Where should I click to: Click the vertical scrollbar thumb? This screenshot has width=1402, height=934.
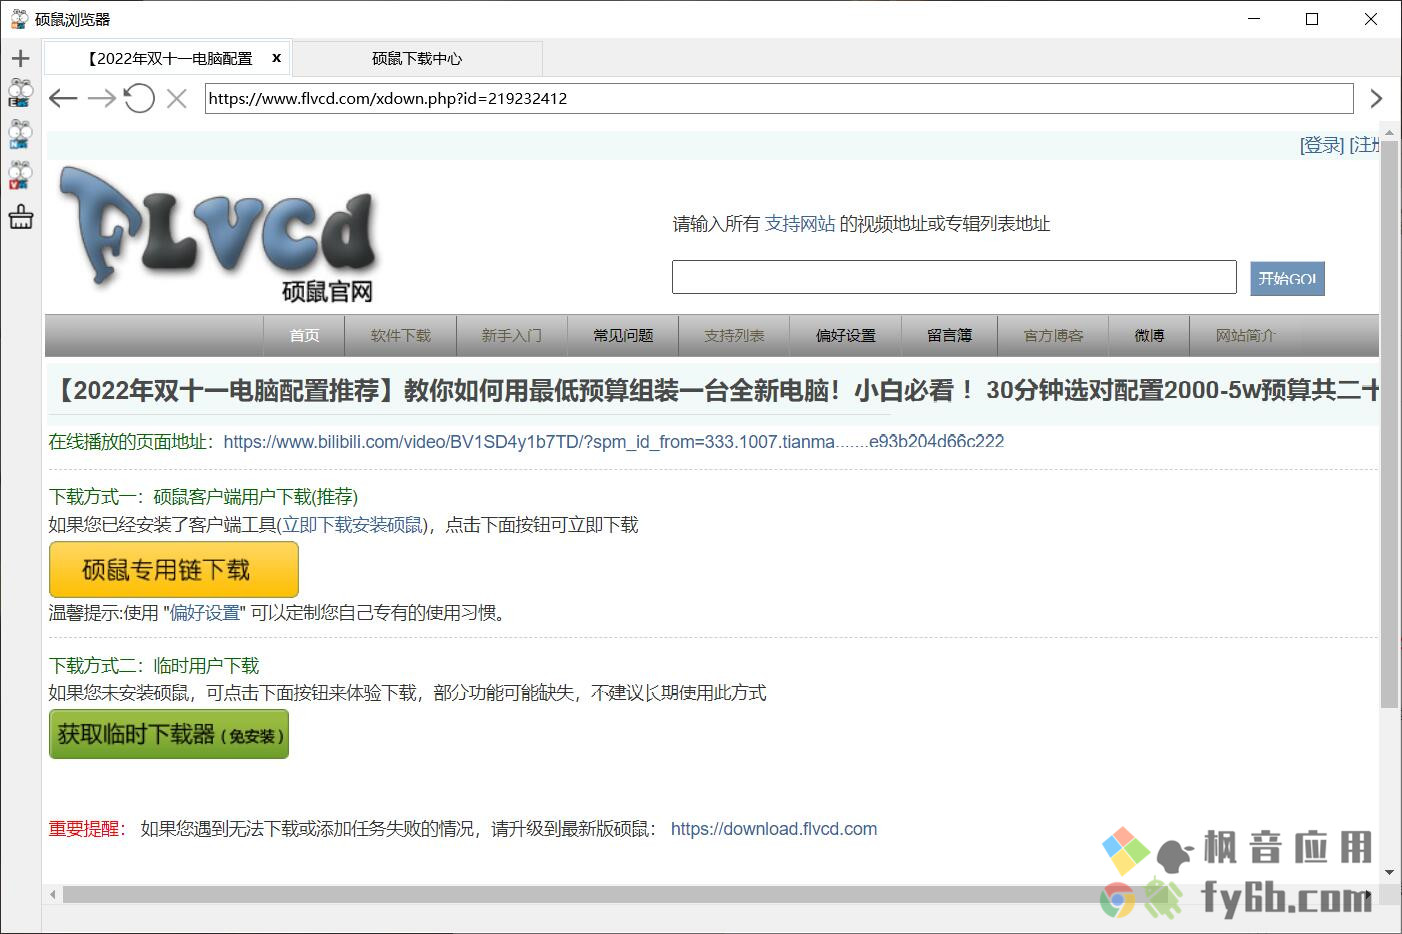pos(1389,425)
